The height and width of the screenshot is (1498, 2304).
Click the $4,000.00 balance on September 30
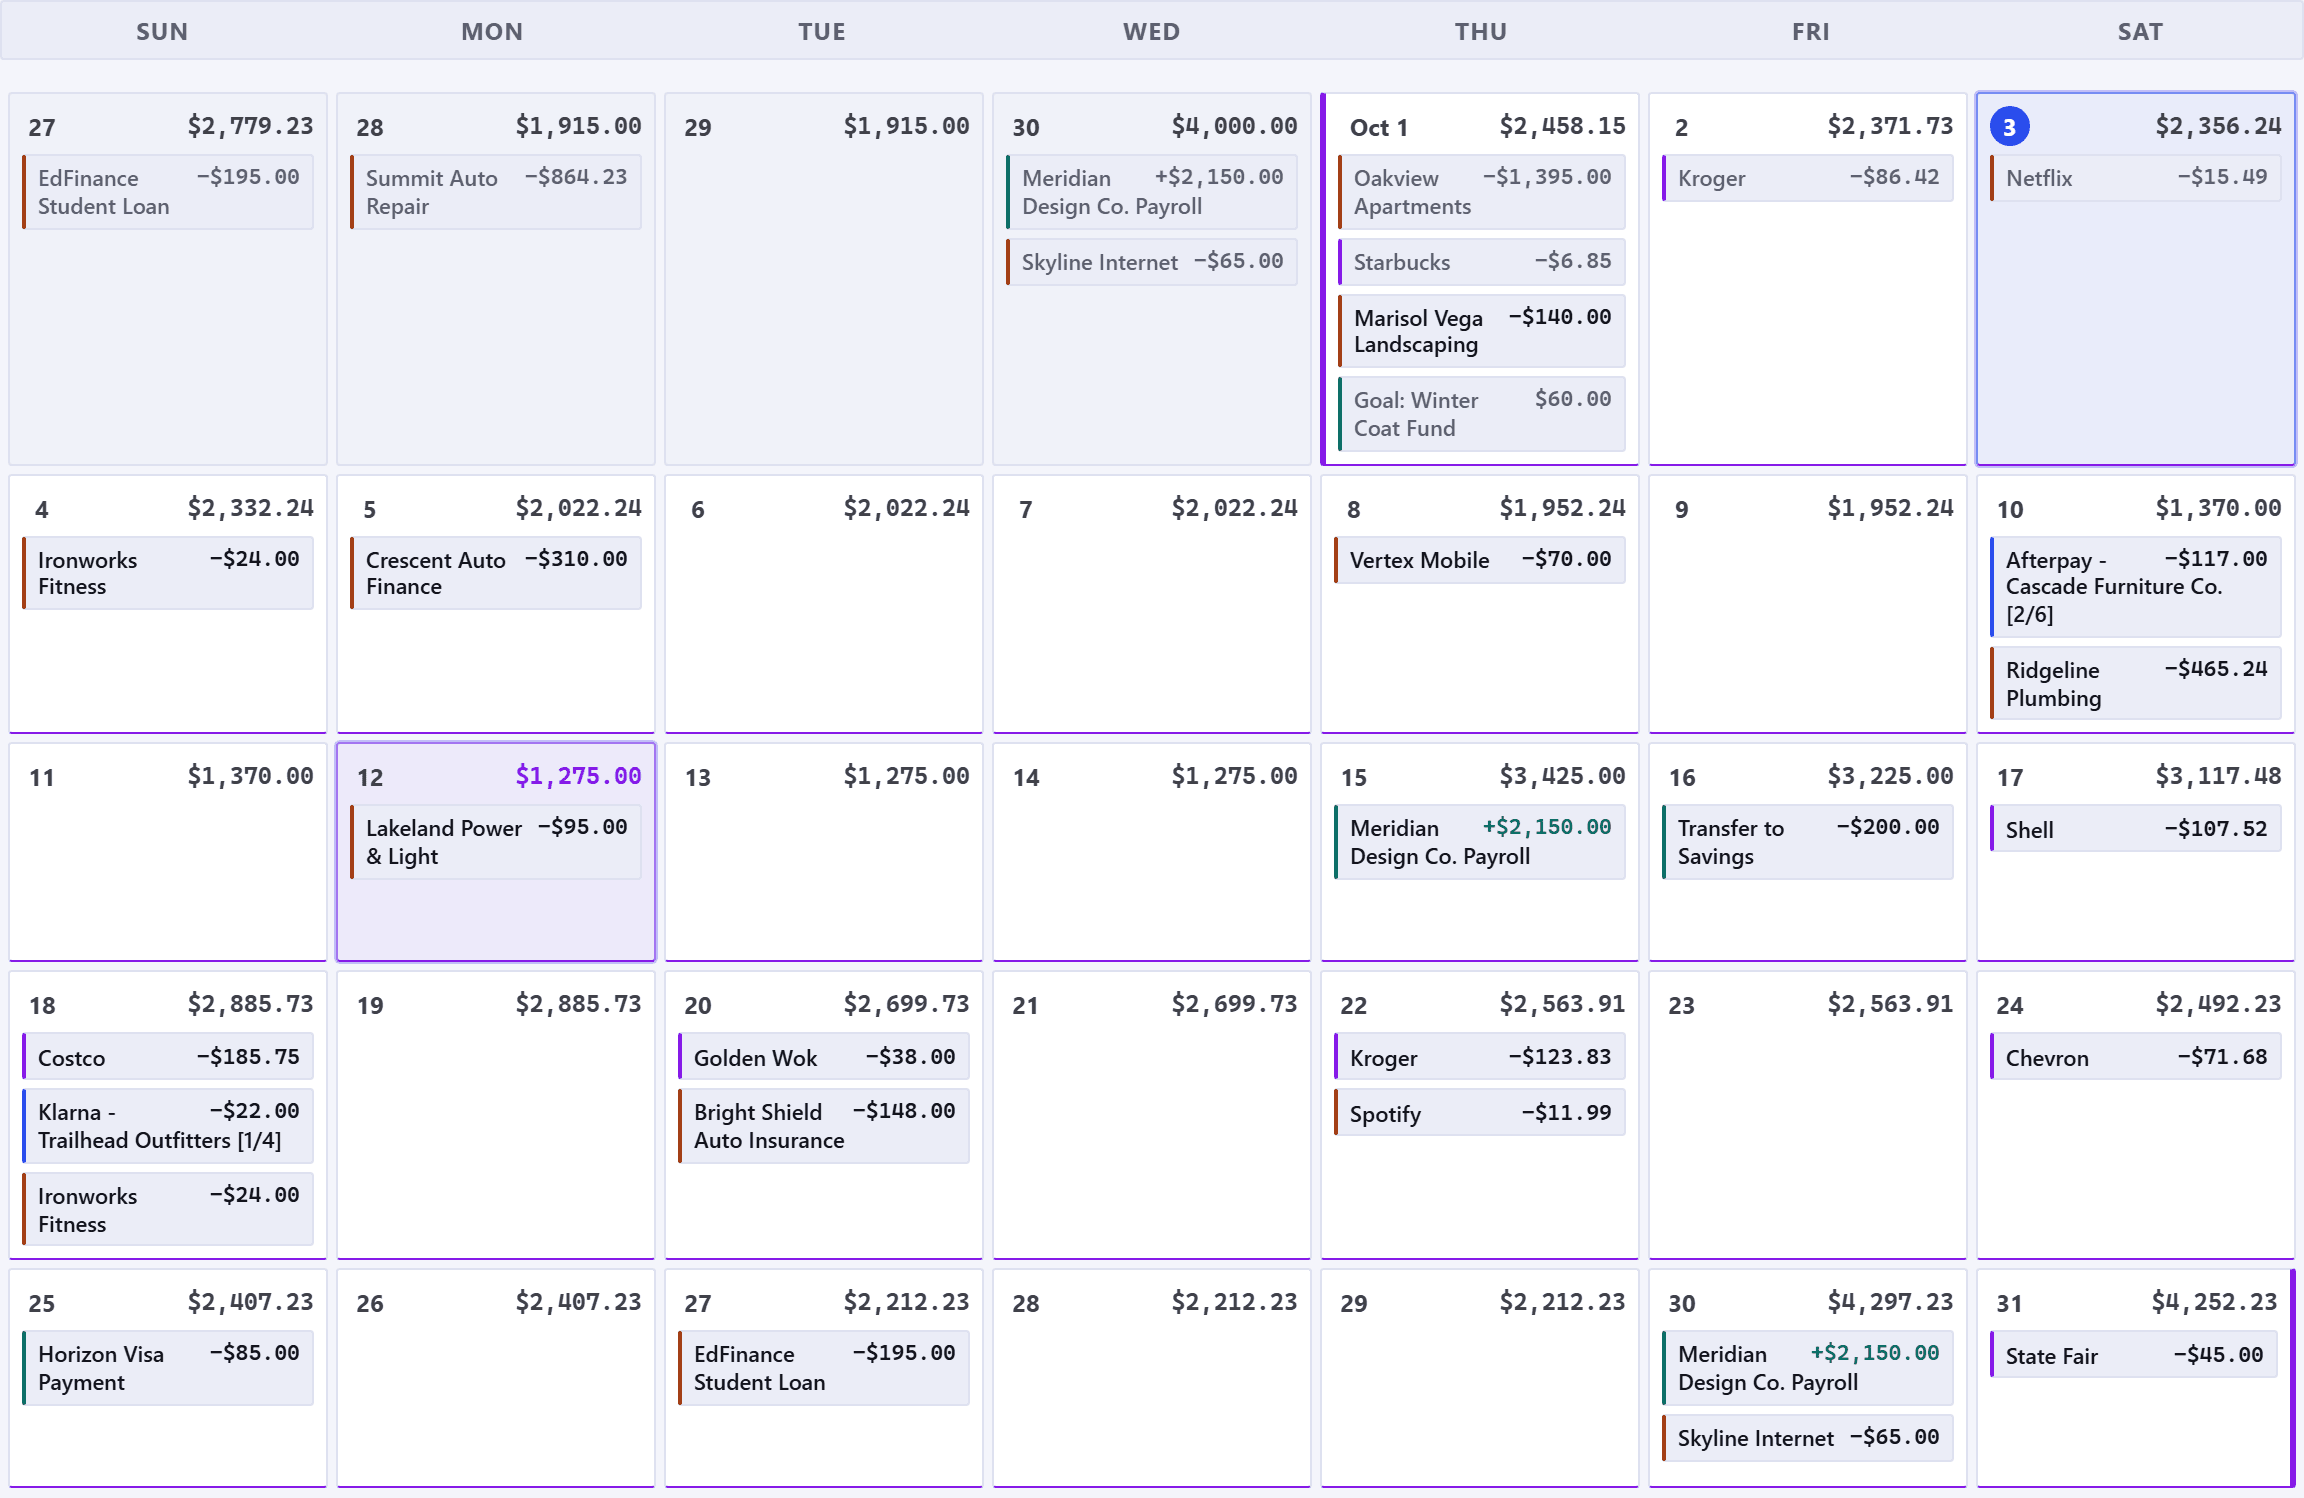tap(1234, 126)
